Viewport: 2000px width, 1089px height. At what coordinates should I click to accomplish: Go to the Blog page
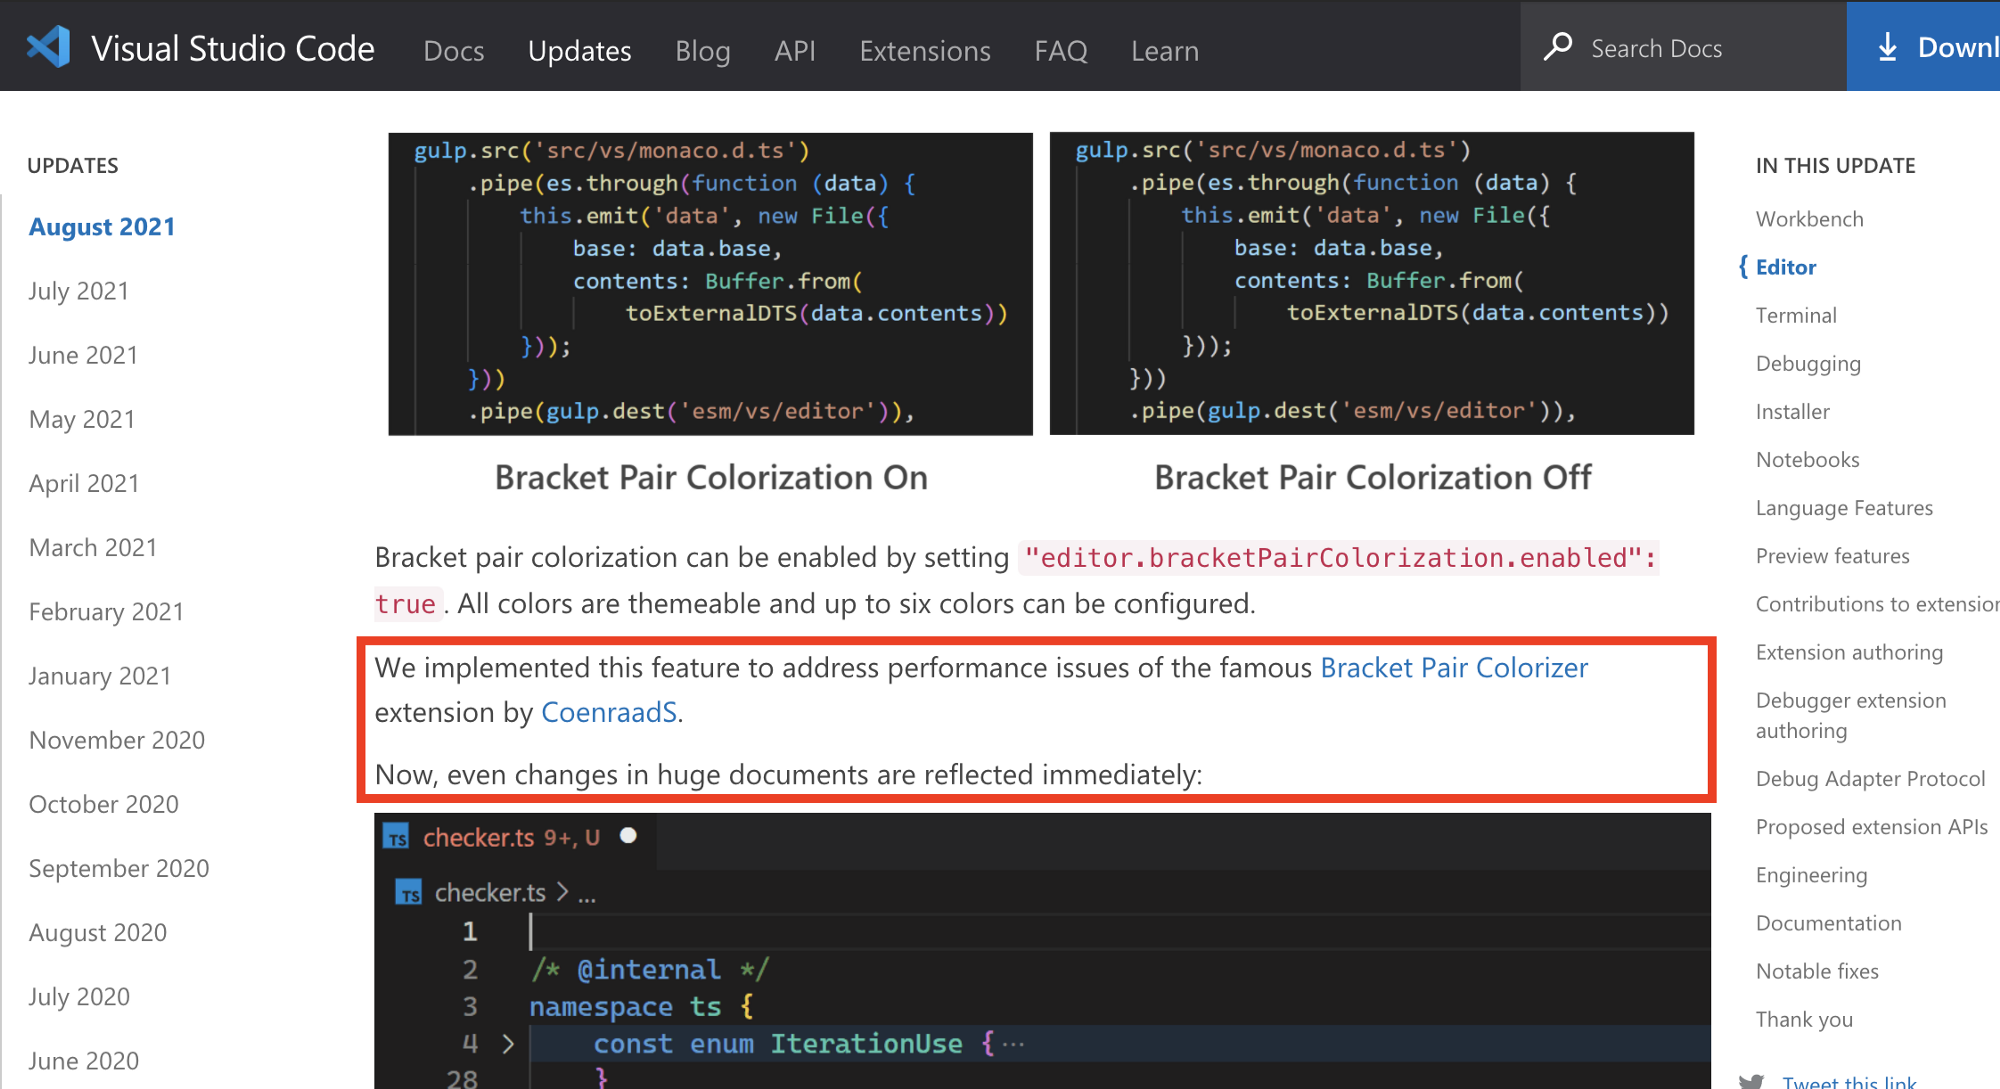click(x=702, y=50)
